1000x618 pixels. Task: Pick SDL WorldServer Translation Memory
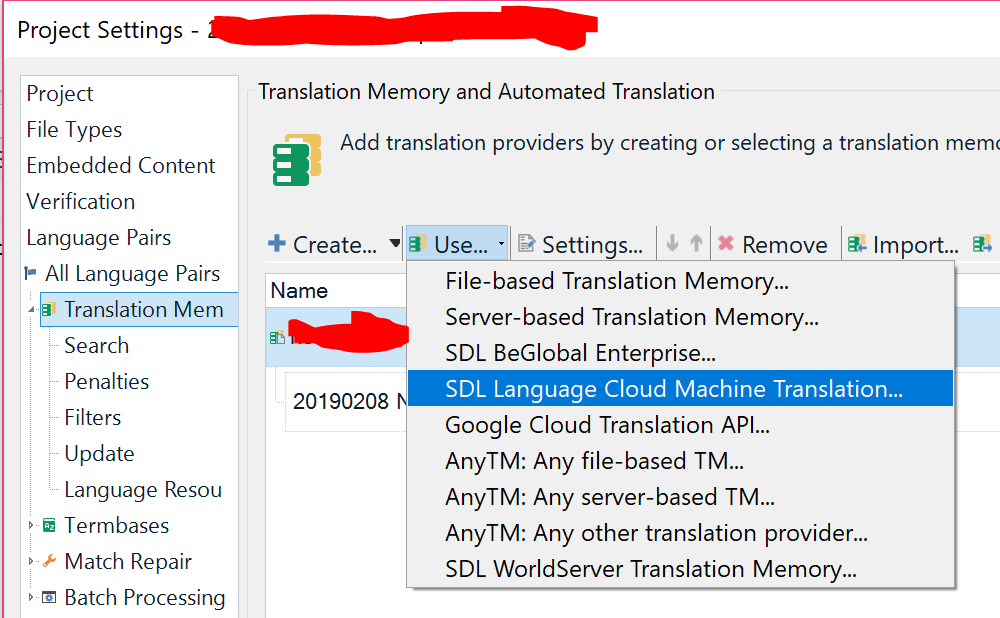point(680,569)
